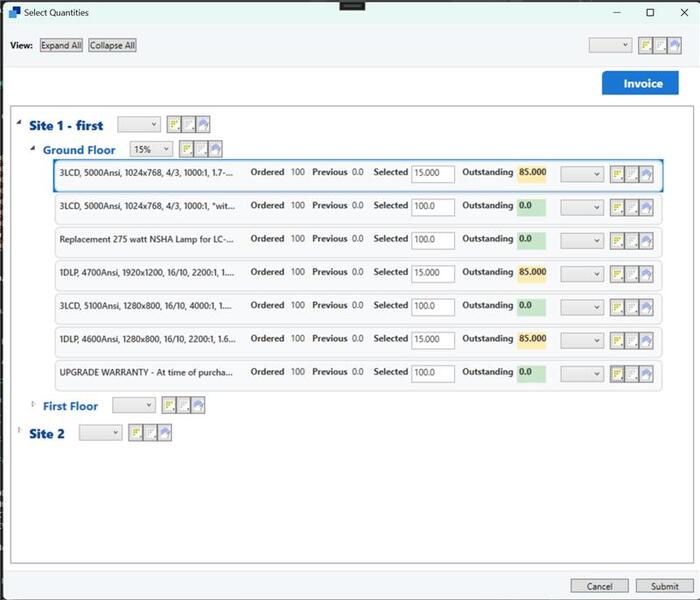Screen dimensions: 700x600
Task: Select the Site 2 heading
Action: click(46, 433)
